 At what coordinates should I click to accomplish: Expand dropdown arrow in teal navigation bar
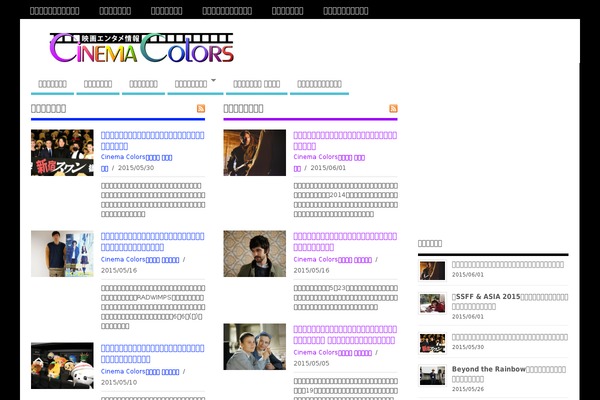[x=214, y=80]
